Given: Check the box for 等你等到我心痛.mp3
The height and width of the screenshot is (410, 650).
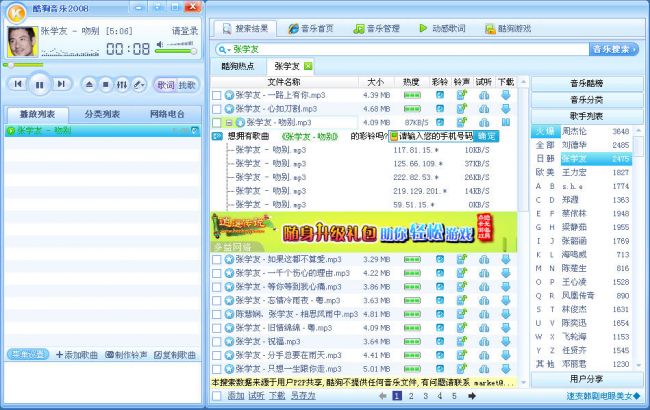Looking at the screenshot, I should [x=216, y=287].
